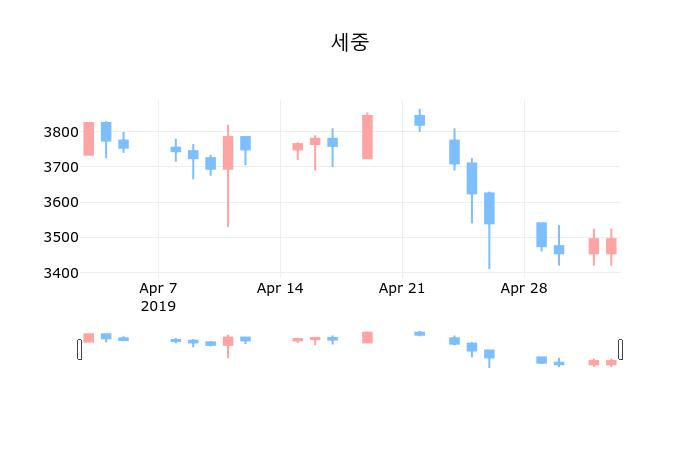Click the Apr 28 x-axis date label
Viewport: 700px width, 450px height.
(524, 289)
